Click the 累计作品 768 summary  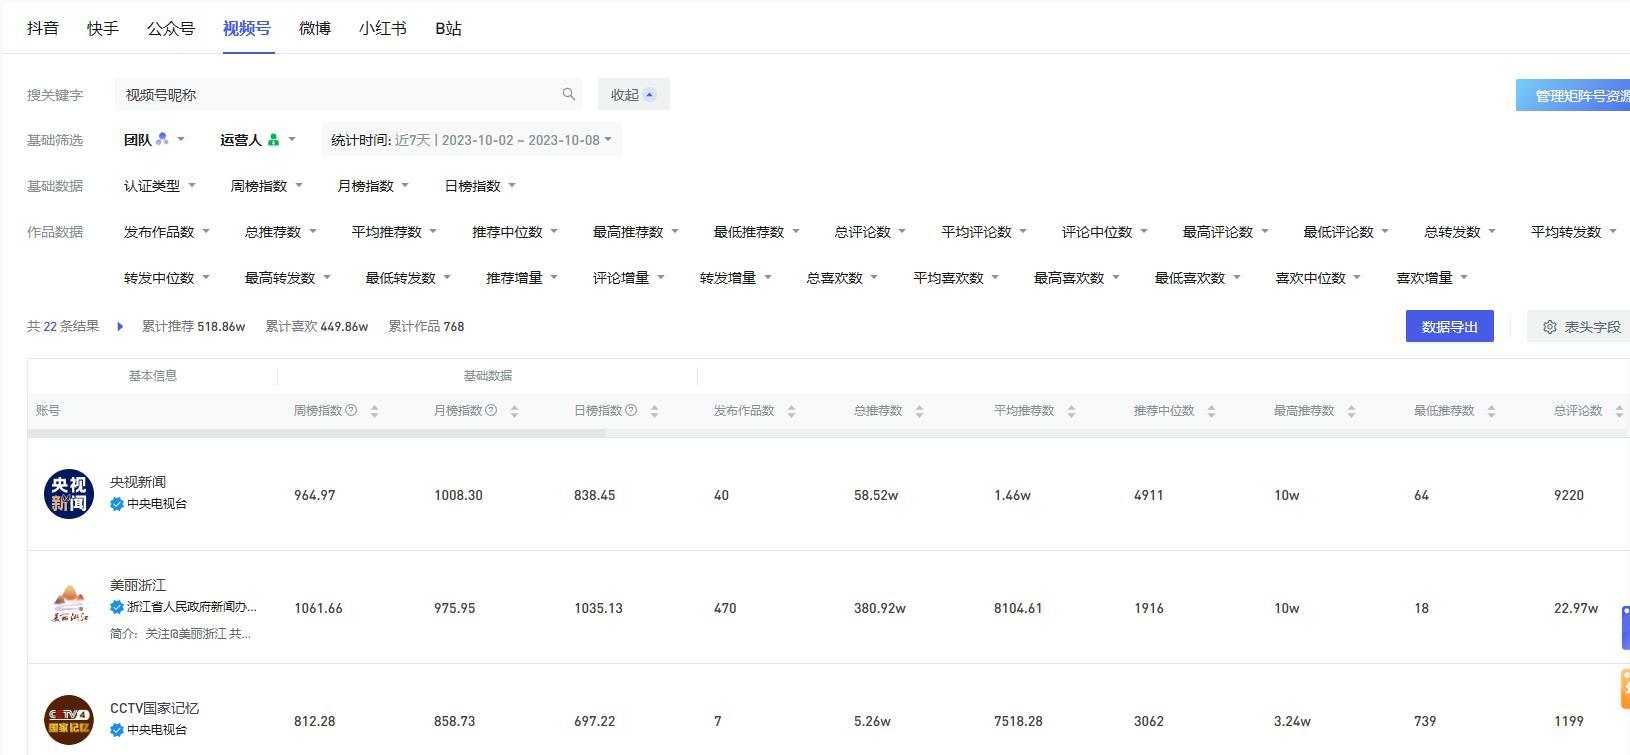(426, 326)
